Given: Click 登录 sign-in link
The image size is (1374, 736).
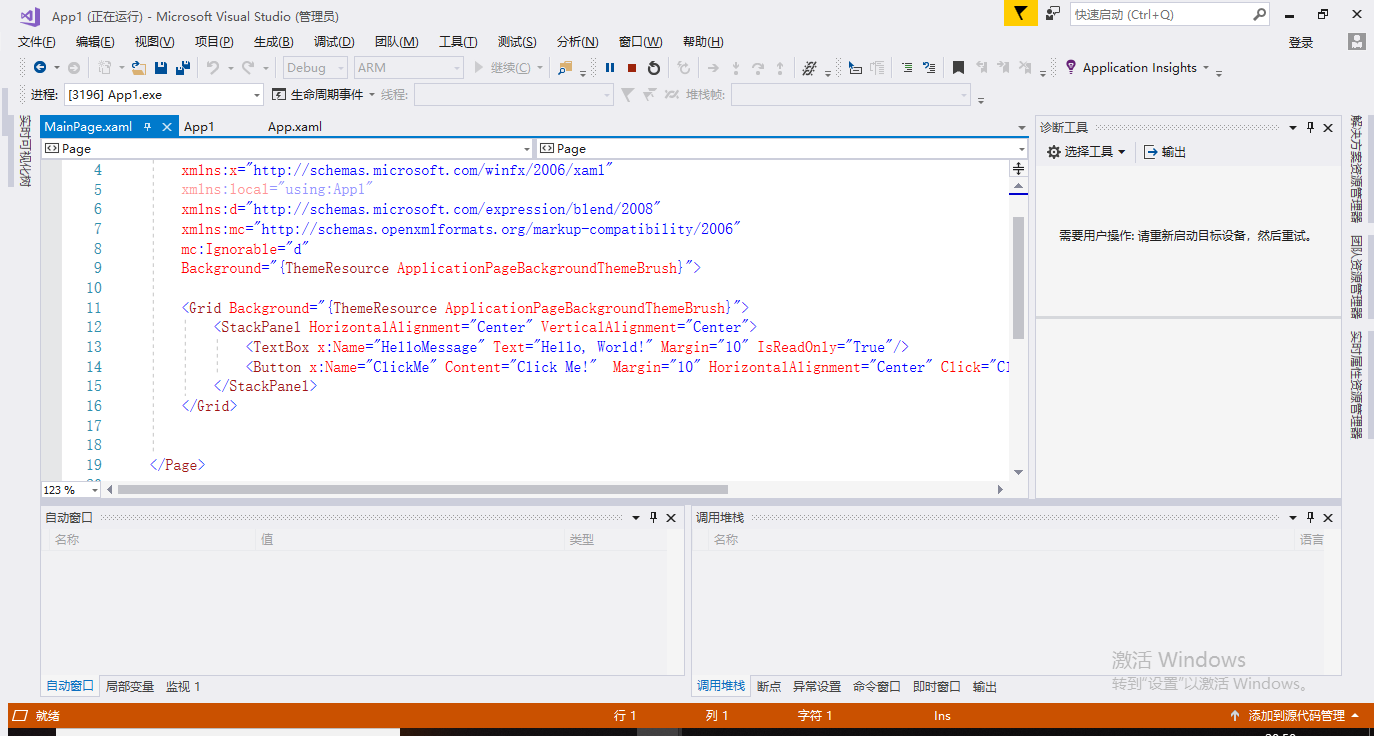Looking at the screenshot, I should coord(1301,42).
